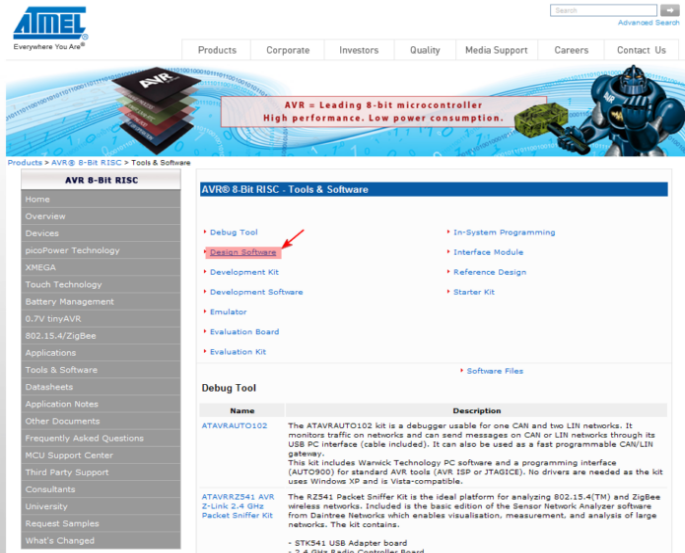Click the Starter Kit link

tap(474, 292)
